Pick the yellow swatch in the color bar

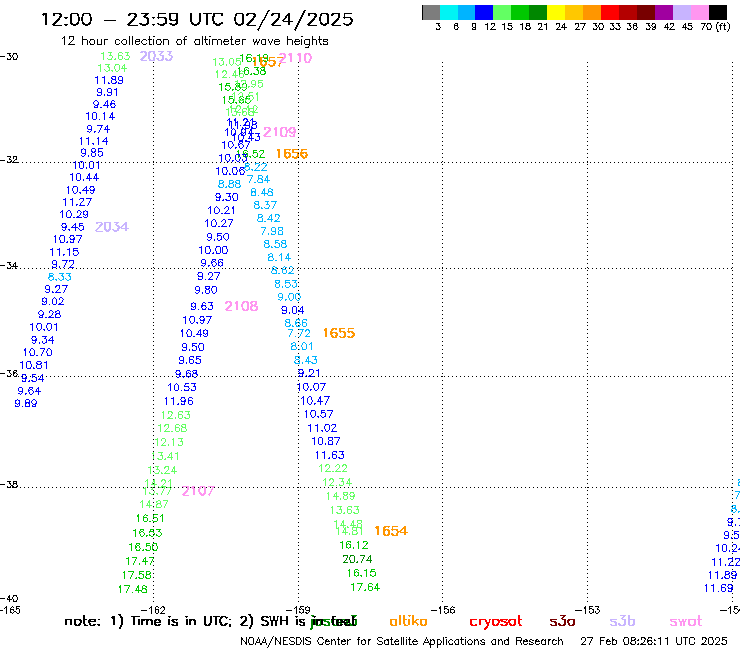pos(556,12)
